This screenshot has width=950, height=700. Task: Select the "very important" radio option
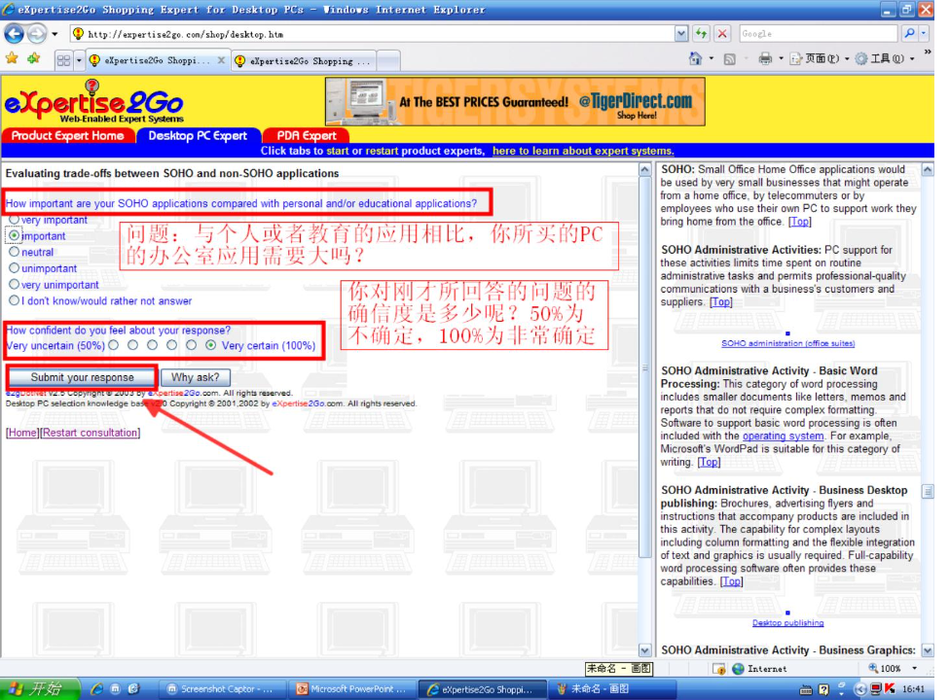pos(14,219)
